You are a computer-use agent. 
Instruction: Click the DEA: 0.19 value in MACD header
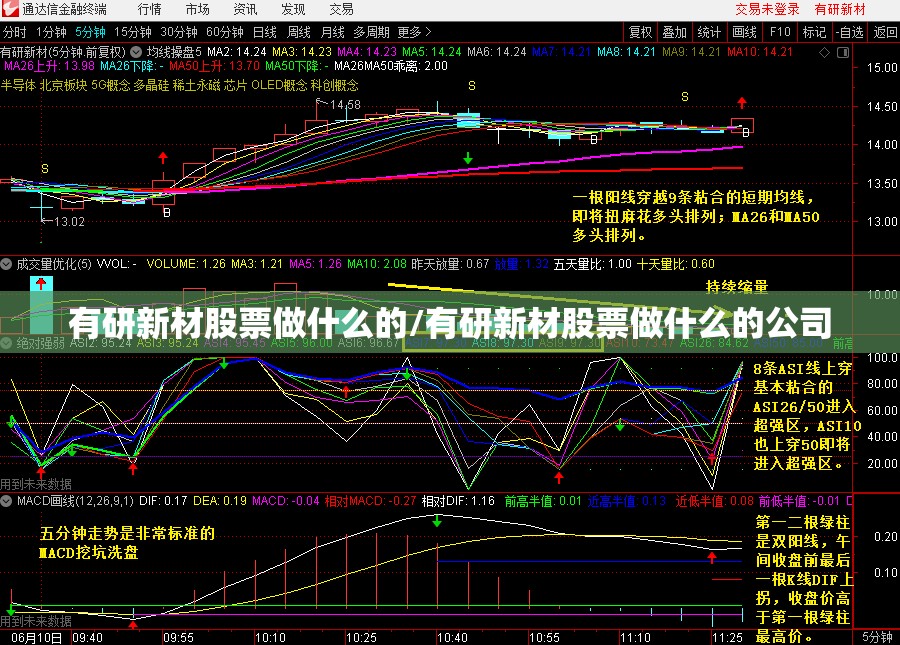220,501
